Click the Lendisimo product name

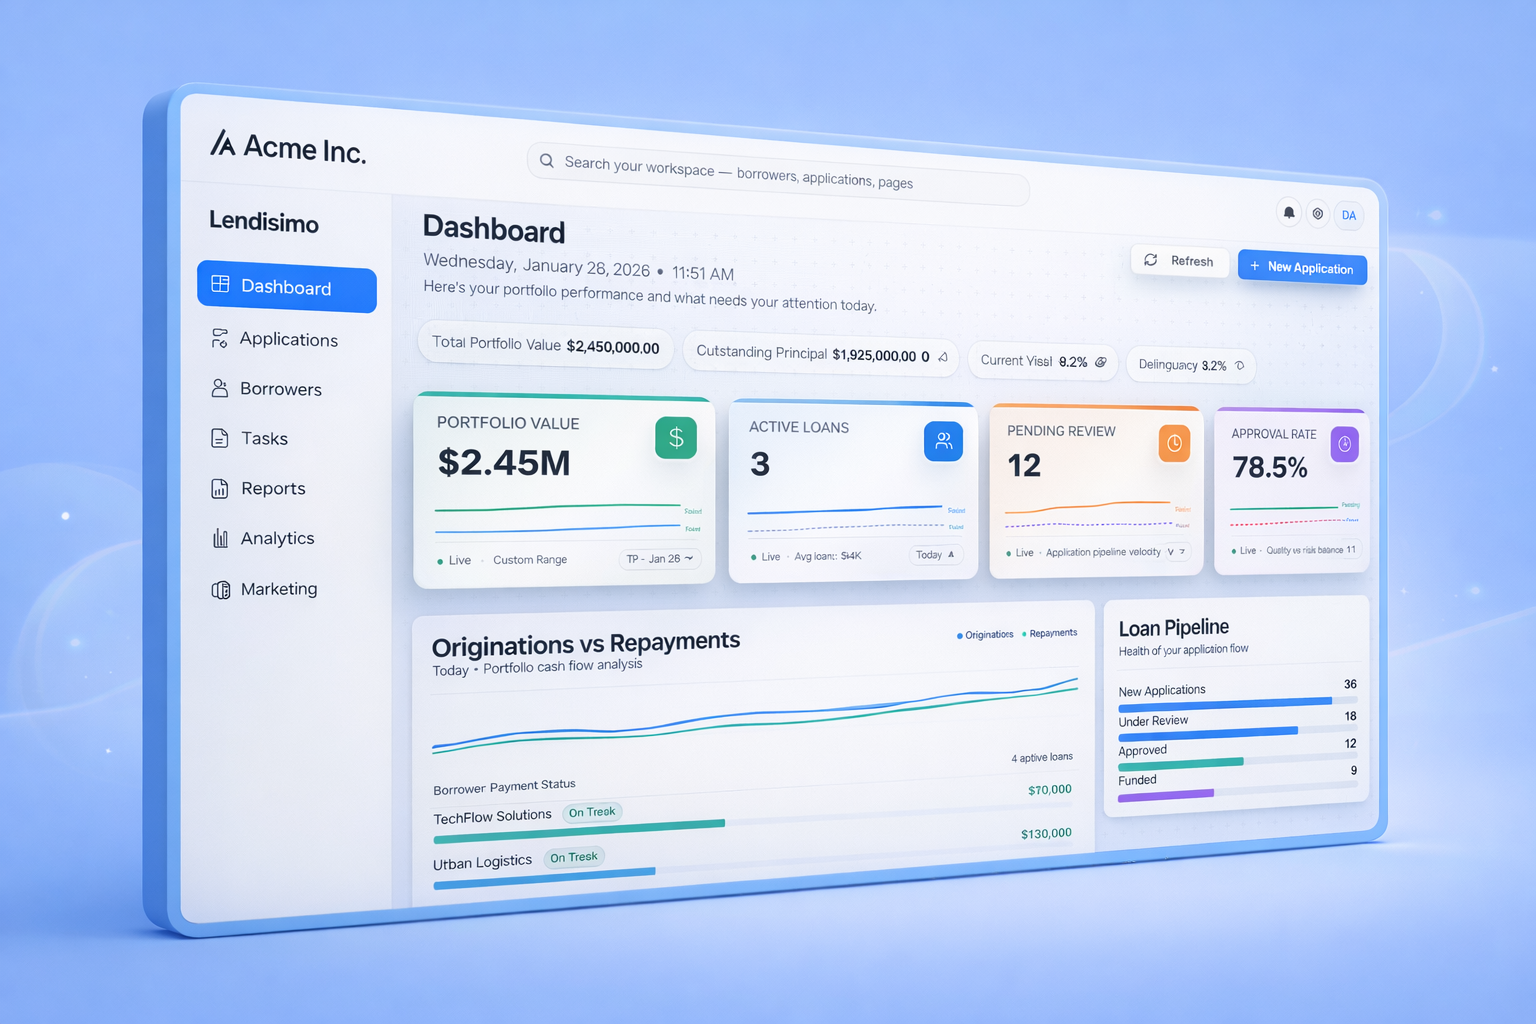click(x=264, y=222)
